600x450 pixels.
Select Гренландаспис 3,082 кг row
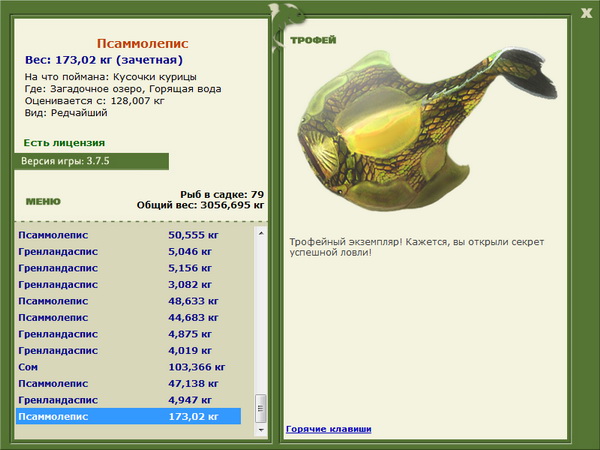point(129,284)
